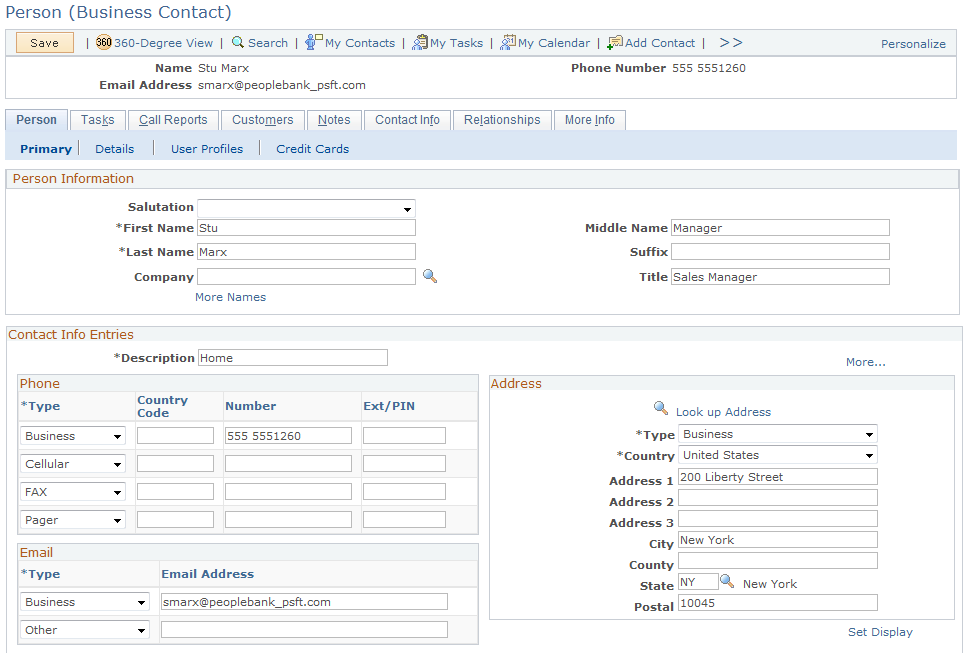The width and height of the screenshot is (968, 653).
Task: Click the Postal field with 10045
Action: 778,603
